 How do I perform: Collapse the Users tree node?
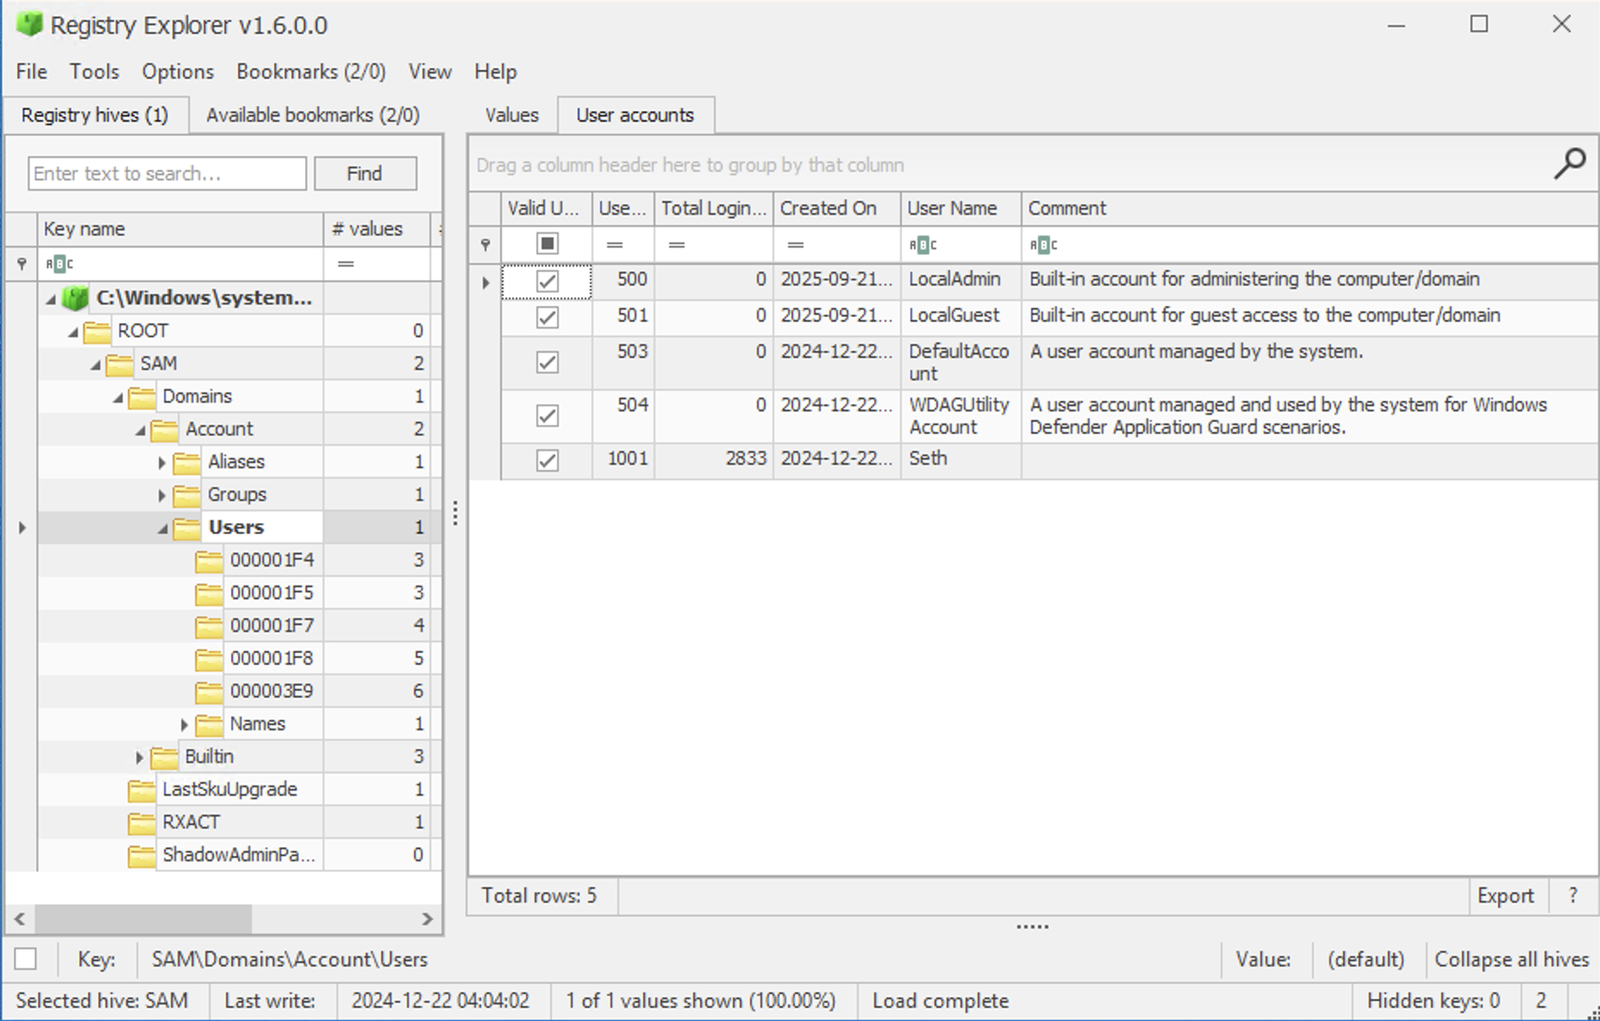[164, 527]
